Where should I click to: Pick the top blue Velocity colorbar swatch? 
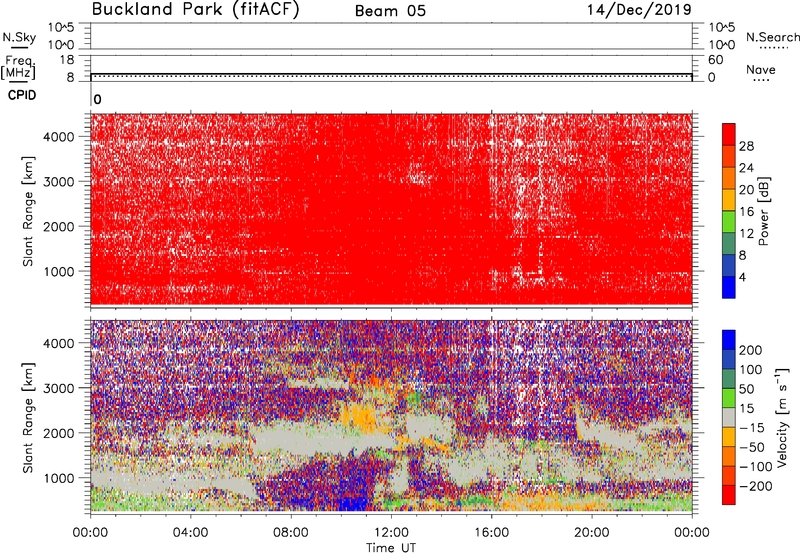pyautogui.click(x=729, y=340)
